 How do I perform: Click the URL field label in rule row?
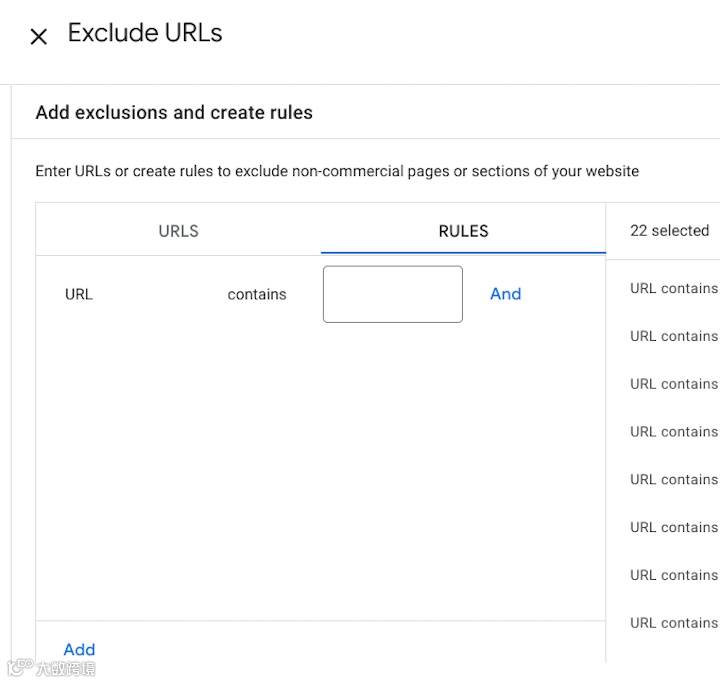(x=79, y=295)
